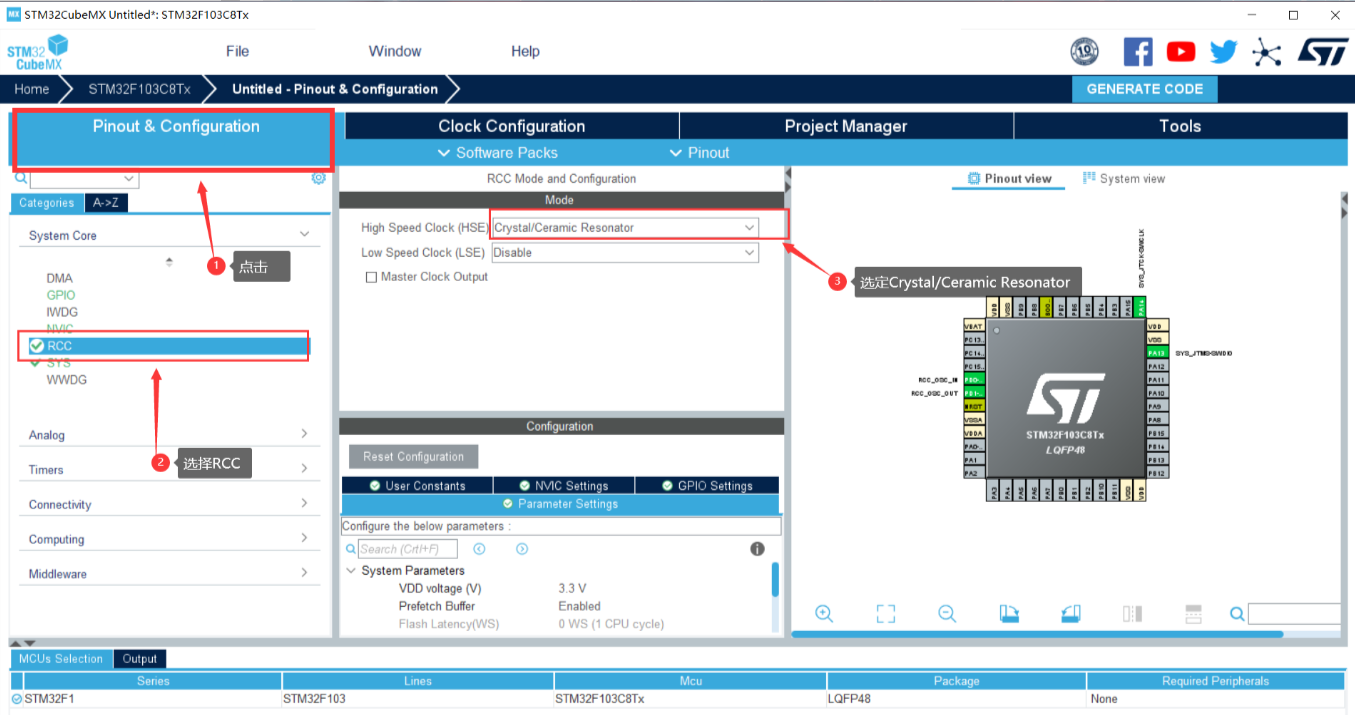Open the Window menu
The width and height of the screenshot is (1355, 715).
[x=395, y=51]
